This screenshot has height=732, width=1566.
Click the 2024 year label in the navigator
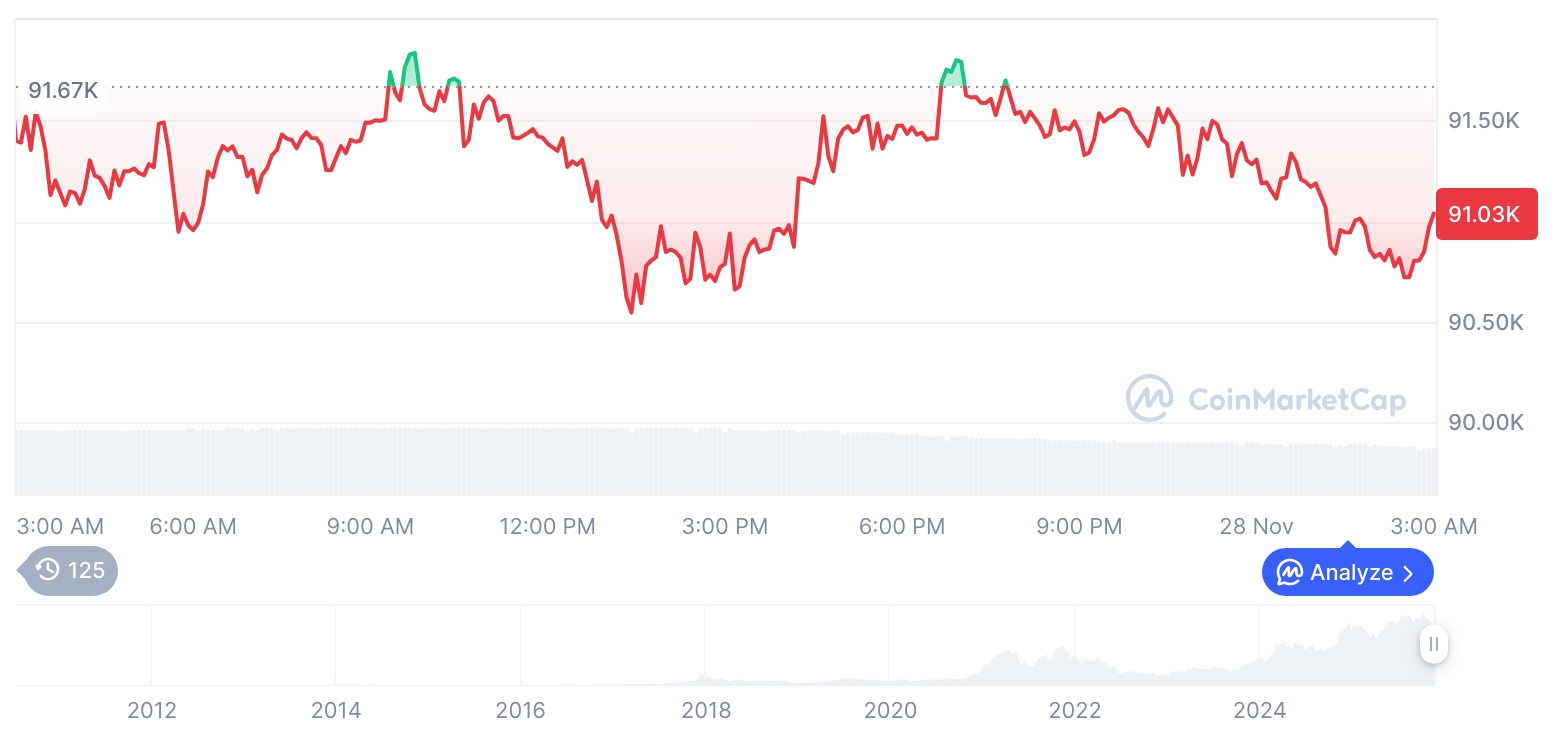pyautogui.click(x=1260, y=711)
